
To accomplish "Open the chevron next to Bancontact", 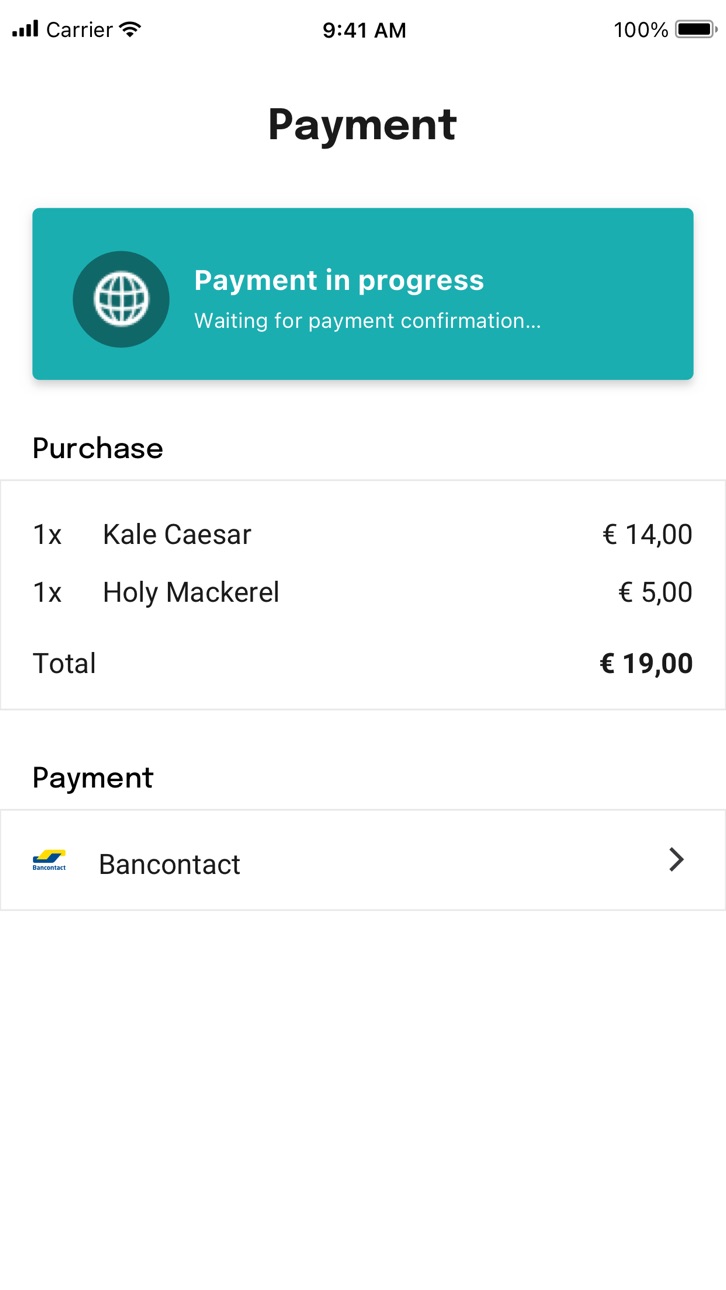I will click(x=677, y=860).
